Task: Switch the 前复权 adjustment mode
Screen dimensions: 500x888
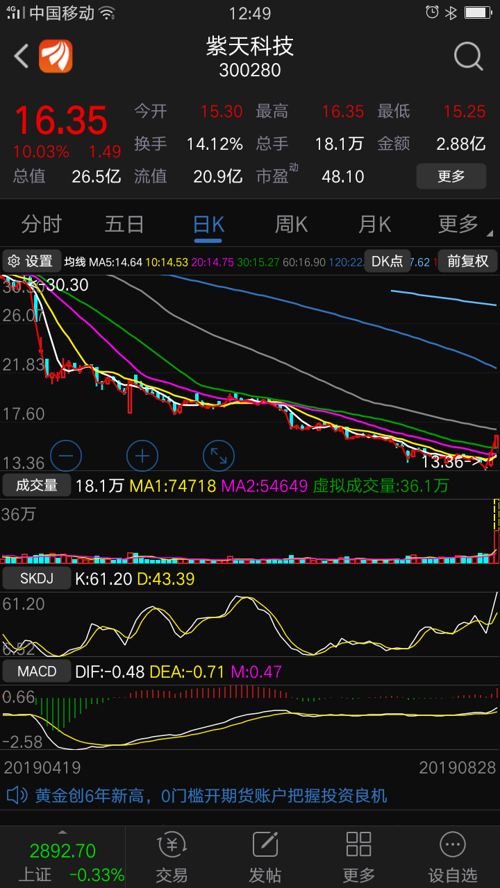Action: coord(468,261)
